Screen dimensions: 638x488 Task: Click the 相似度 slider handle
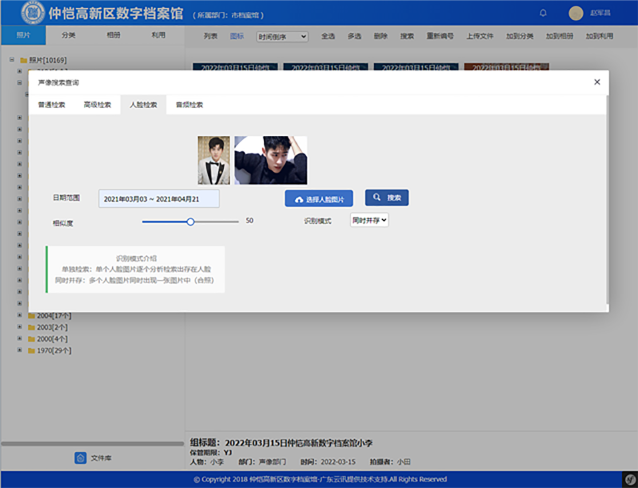pos(190,221)
